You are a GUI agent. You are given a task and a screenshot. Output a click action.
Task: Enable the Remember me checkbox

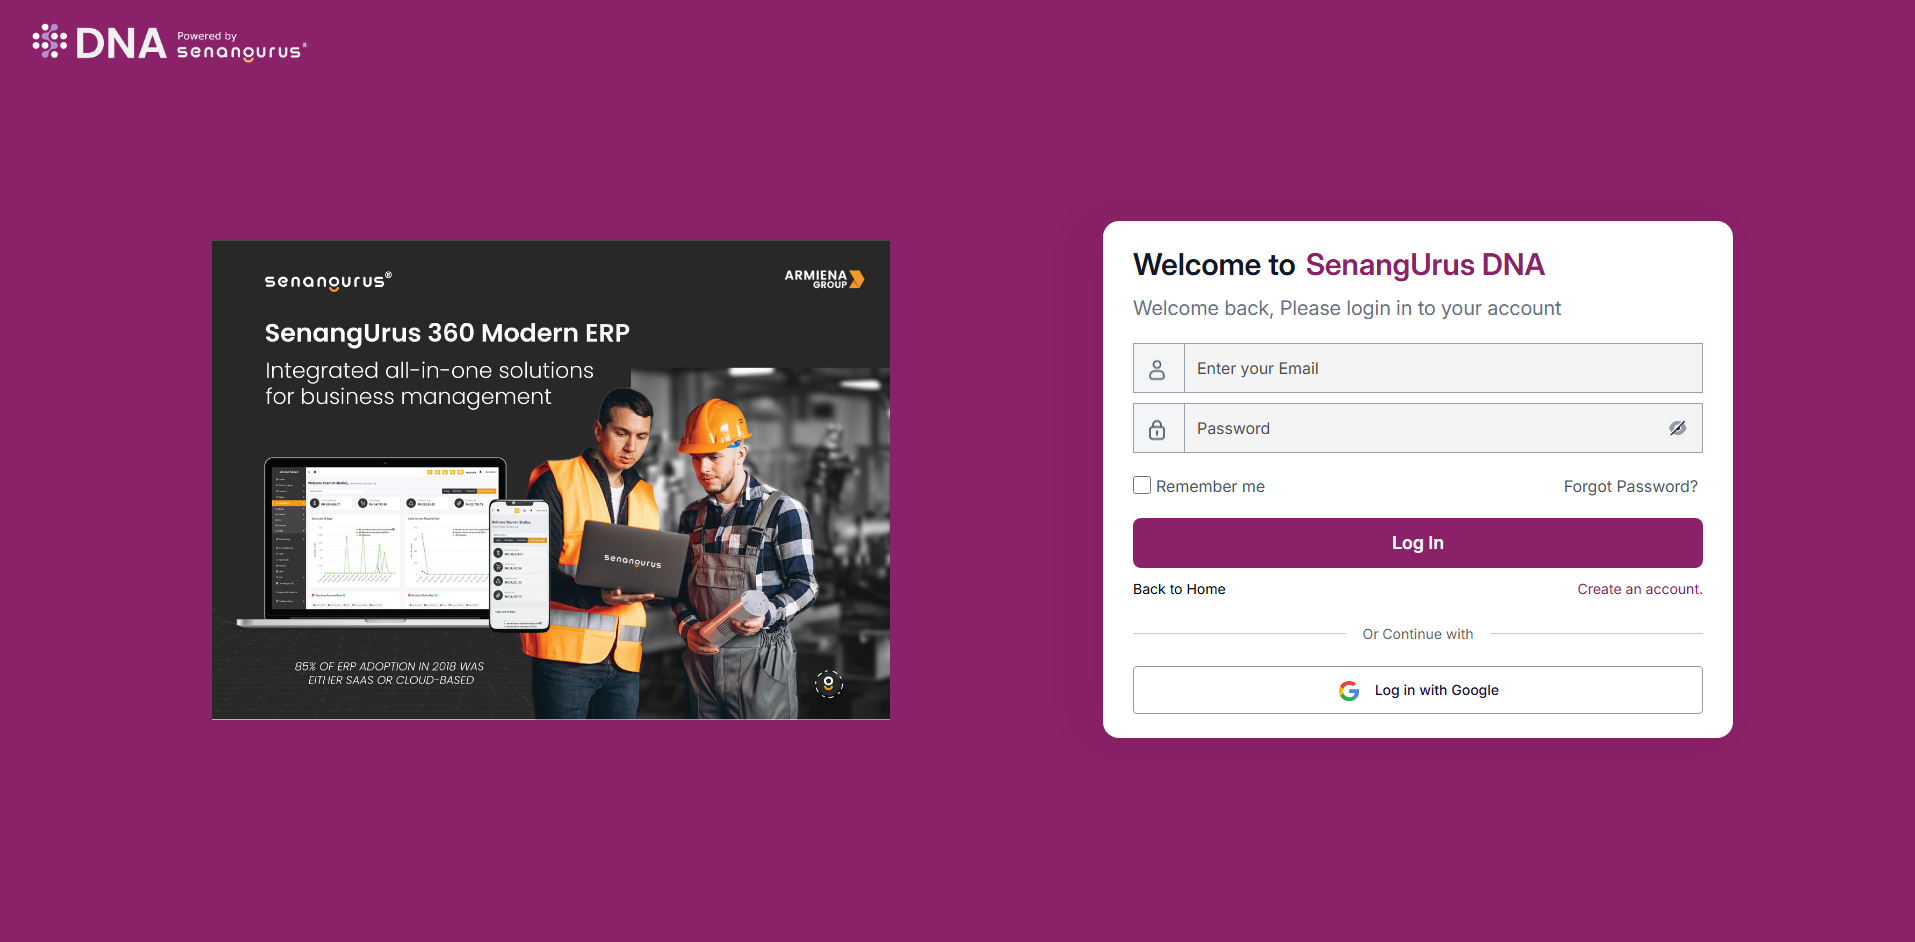tap(1142, 485)
